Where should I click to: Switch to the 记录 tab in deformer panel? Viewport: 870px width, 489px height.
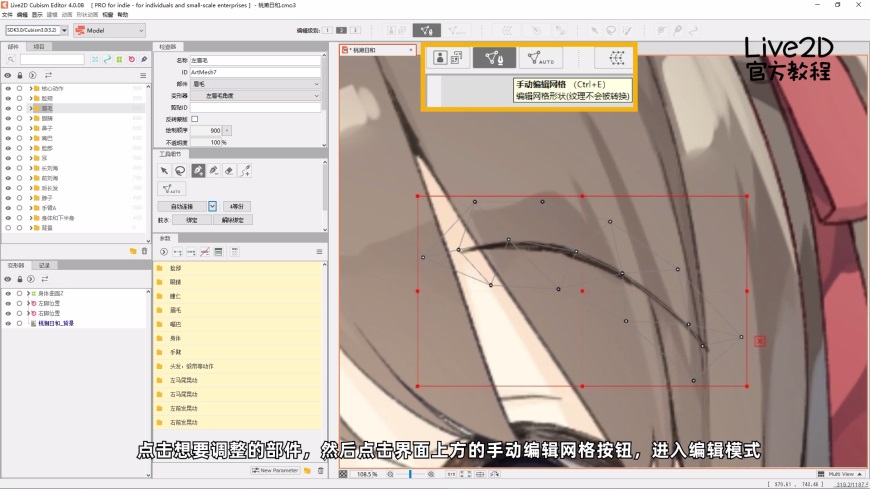click(44, 265)
